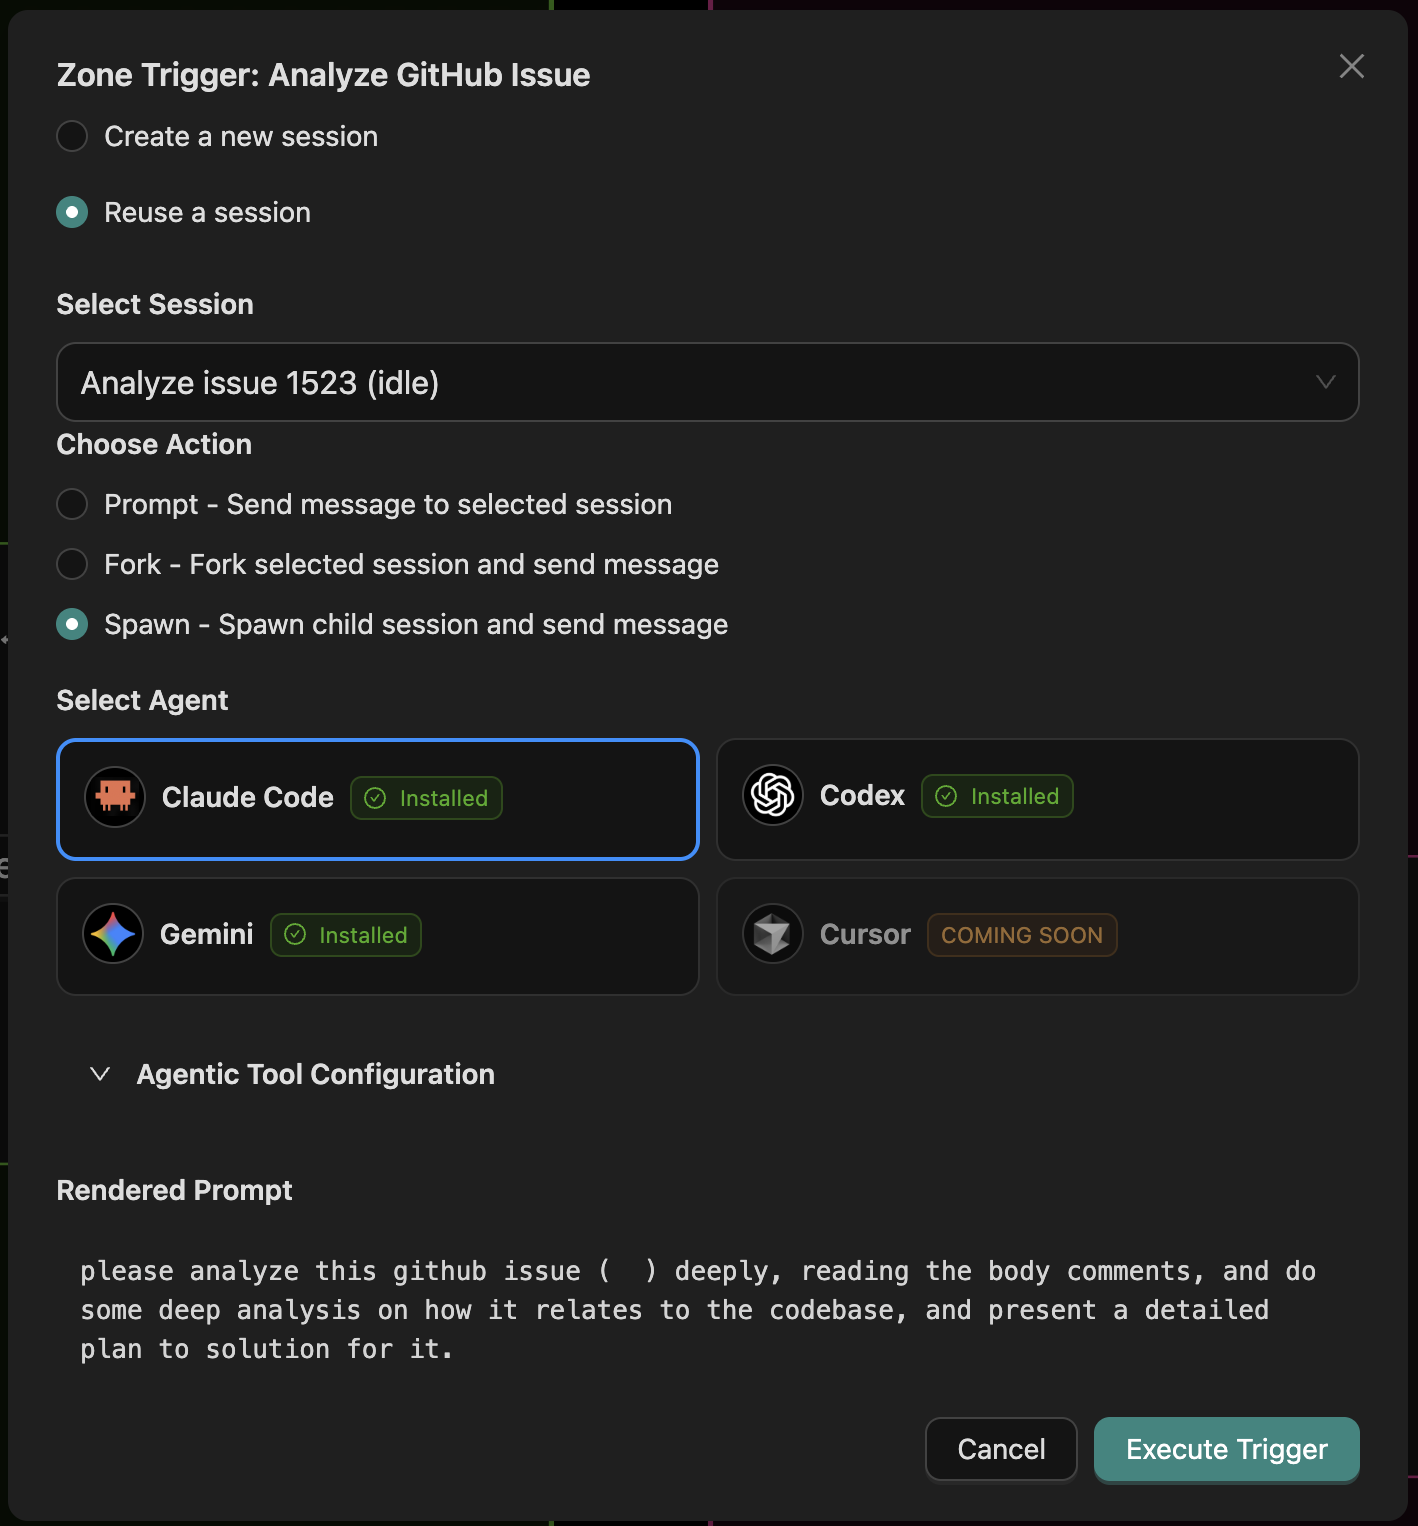Click the Cancel button
The width and height of the screenshot is (1418, 1526).
pos(1001,1449)
